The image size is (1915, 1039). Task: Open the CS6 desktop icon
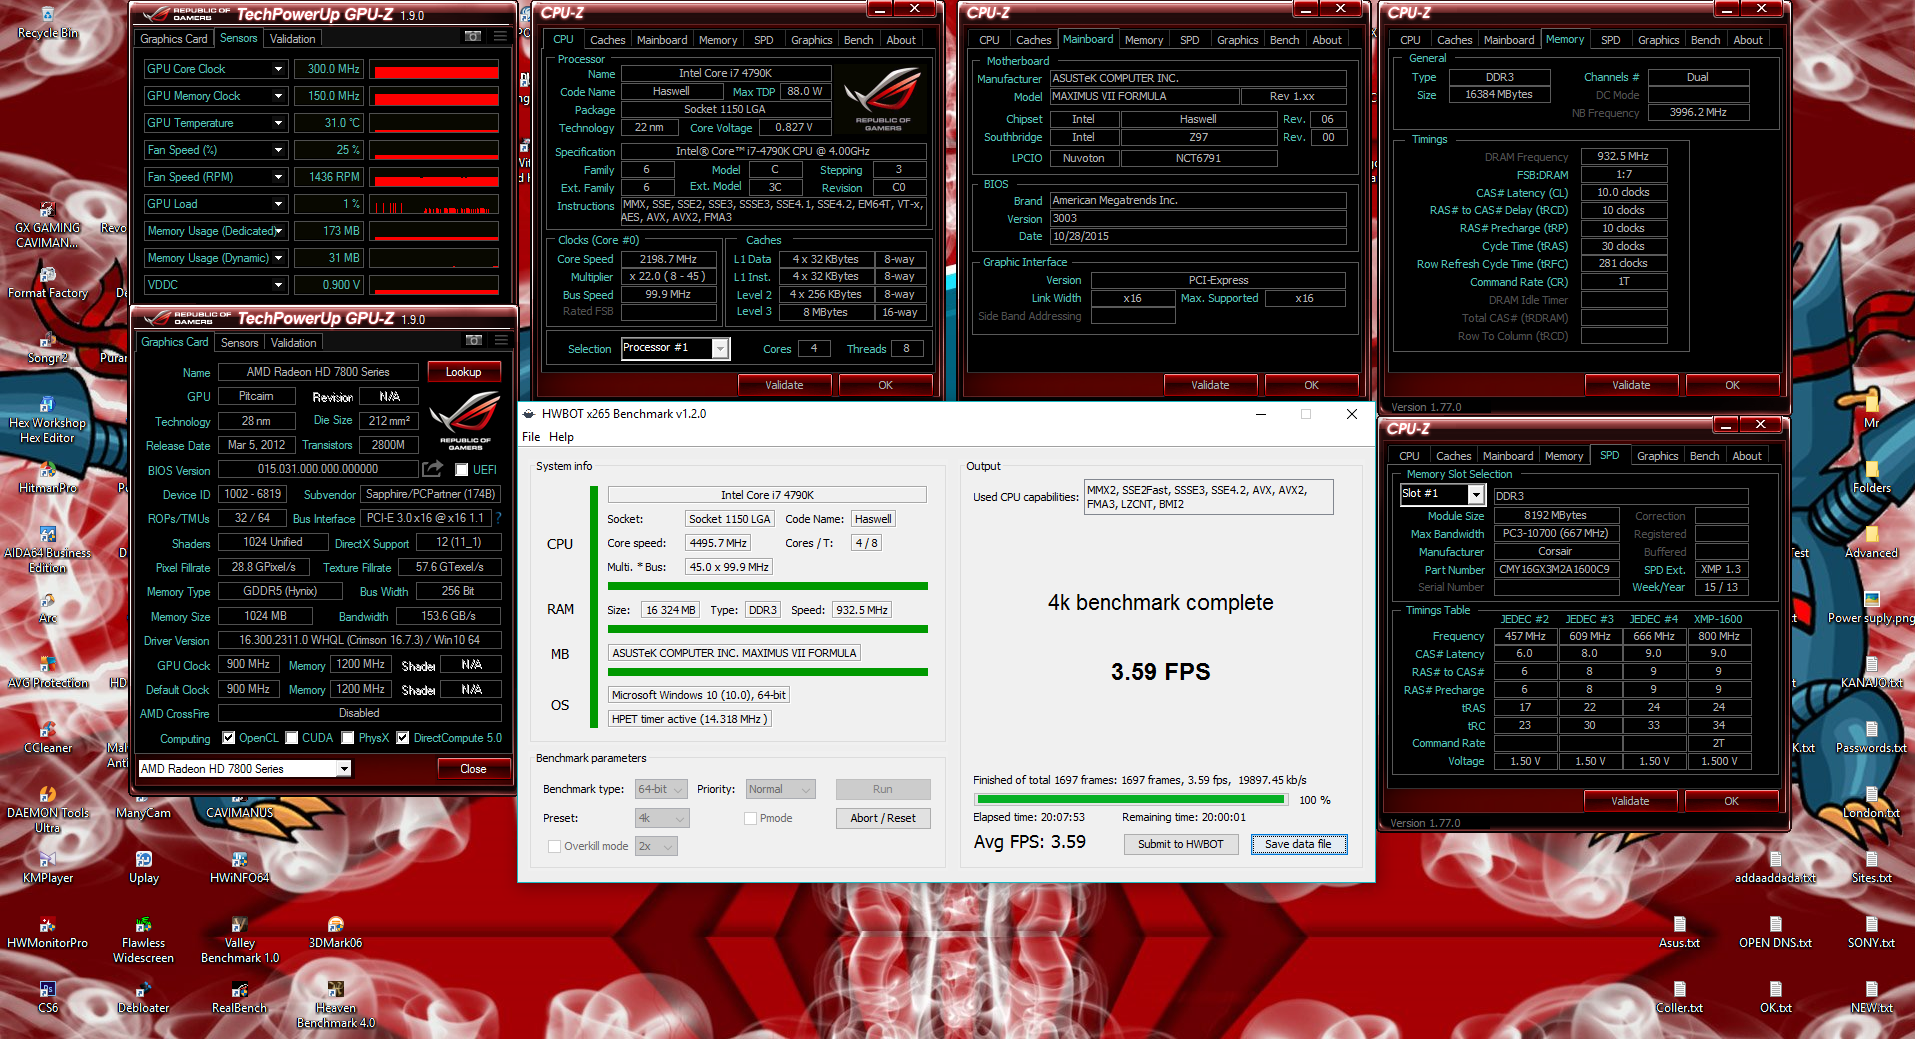pyautogui.click(x=47, y=997)
